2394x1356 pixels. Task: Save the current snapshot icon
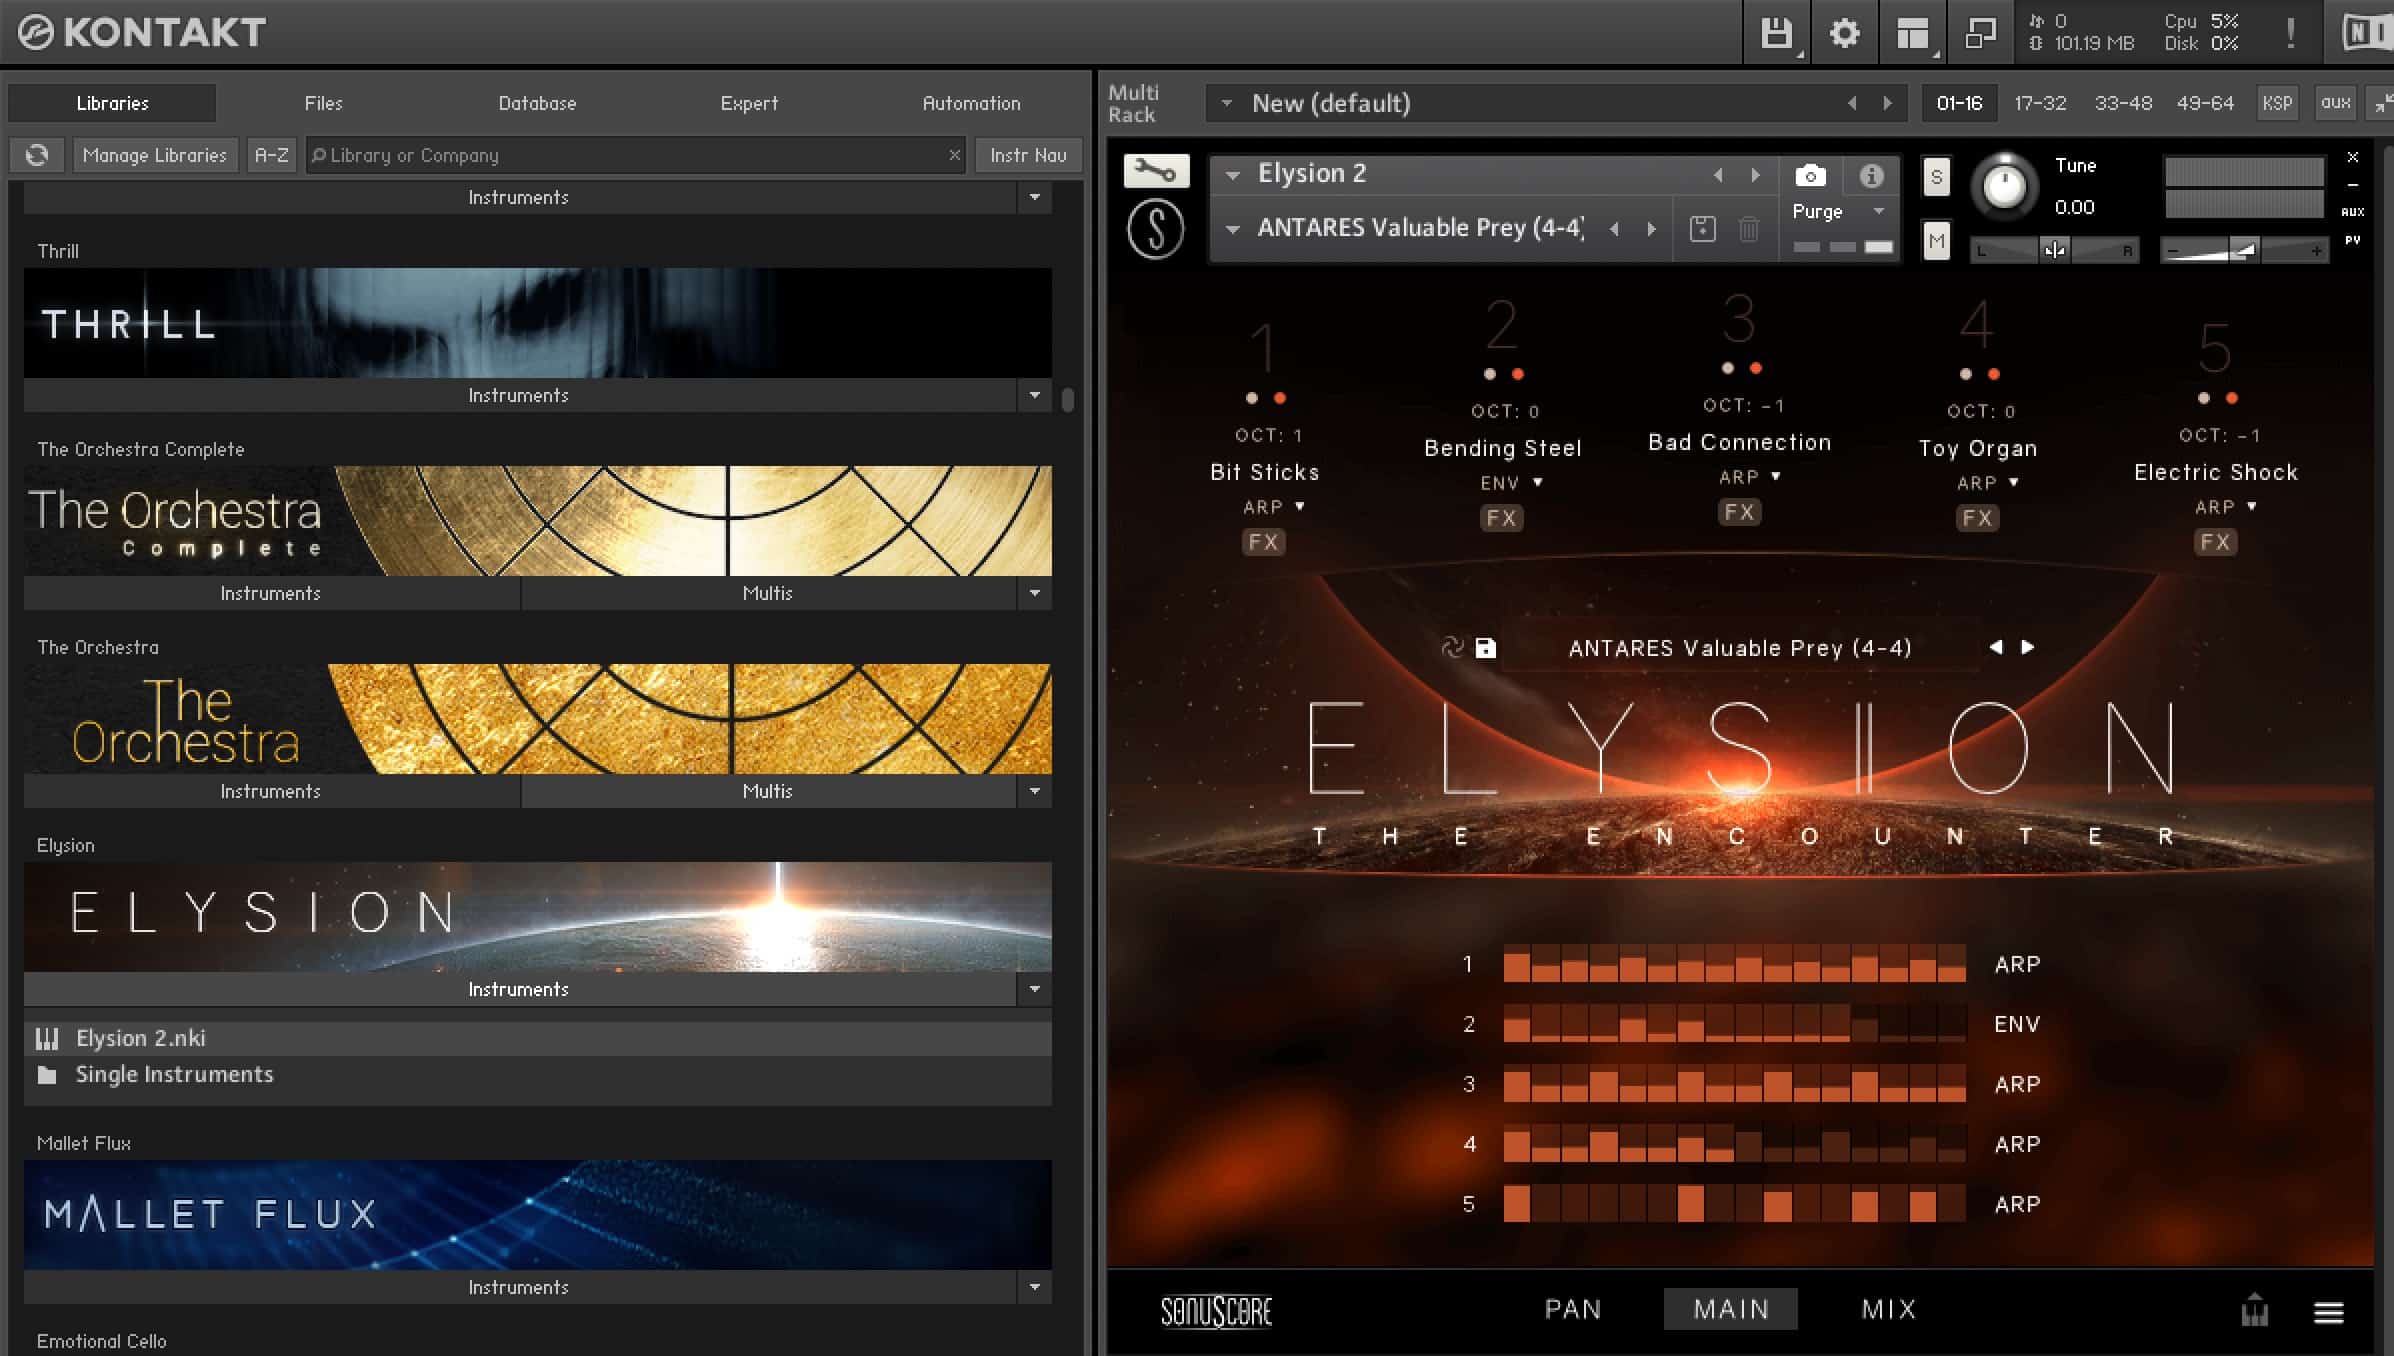[x=1702, y=229]
